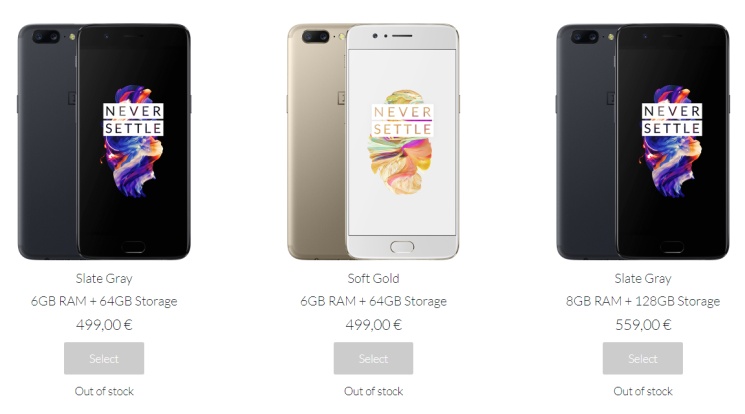The width and height of the screenshot is (745, 414).
Task: Click the Soft Gold phone's home button
Action: coord(402,247)
